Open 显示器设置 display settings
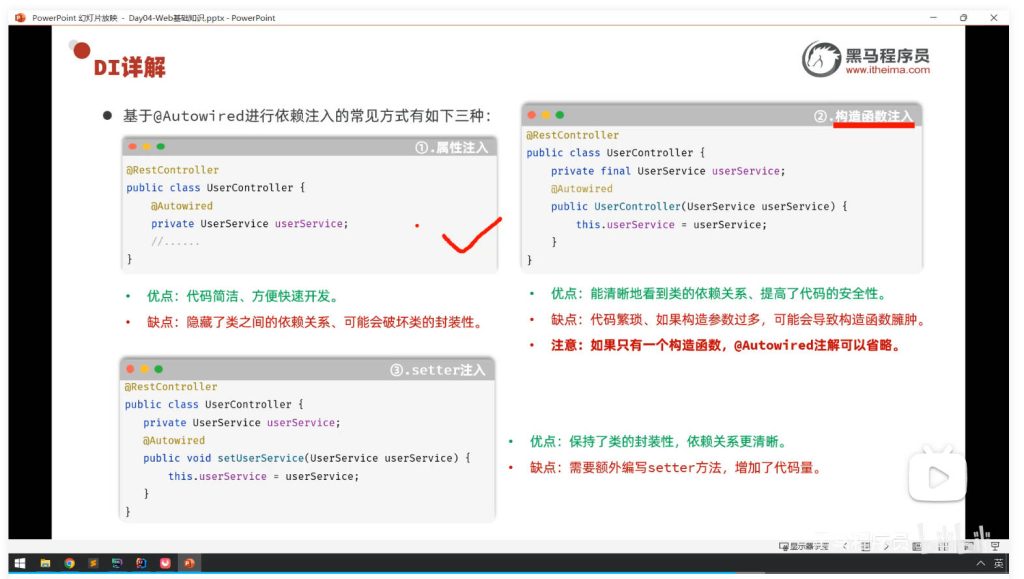The image size is (1024, 579). coord(804,546)
